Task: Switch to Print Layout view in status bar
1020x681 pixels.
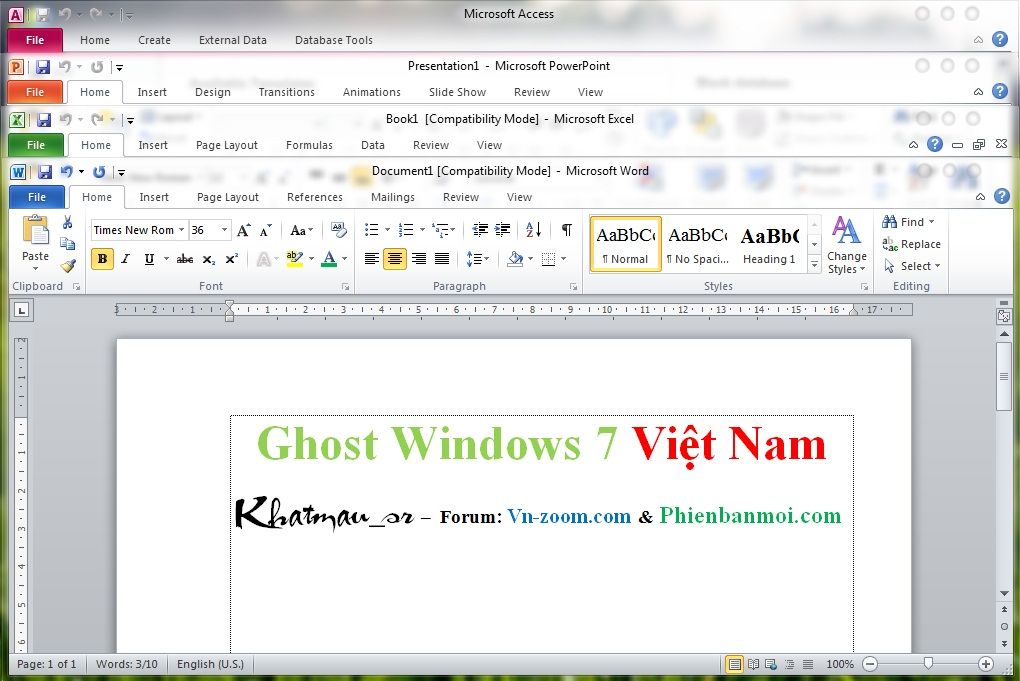Action: (x=734, y=664)
